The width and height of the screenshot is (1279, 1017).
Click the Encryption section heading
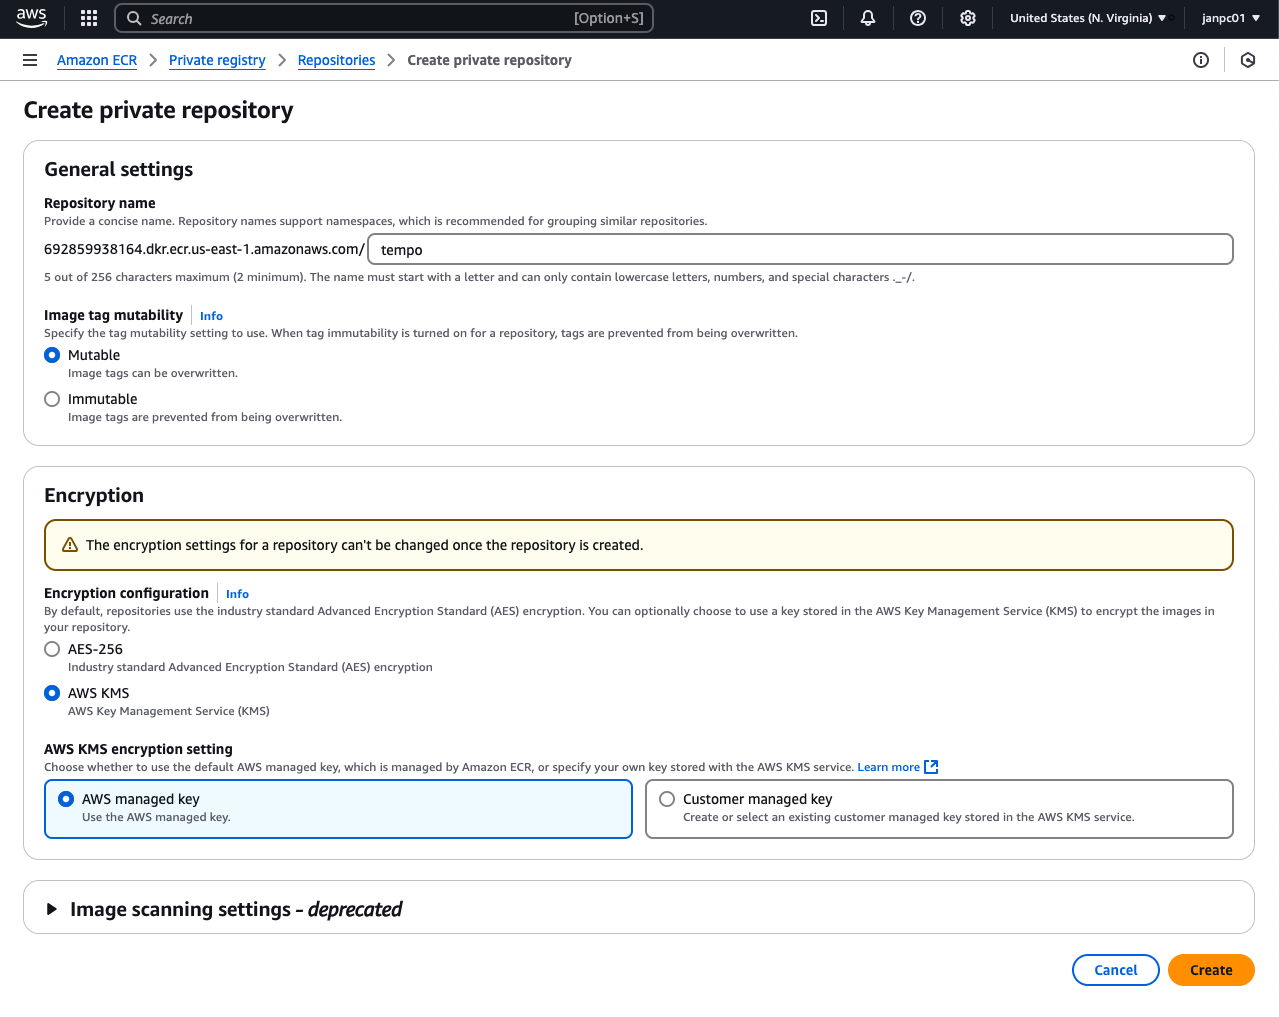pyautogui.click(x=94, y=495)
